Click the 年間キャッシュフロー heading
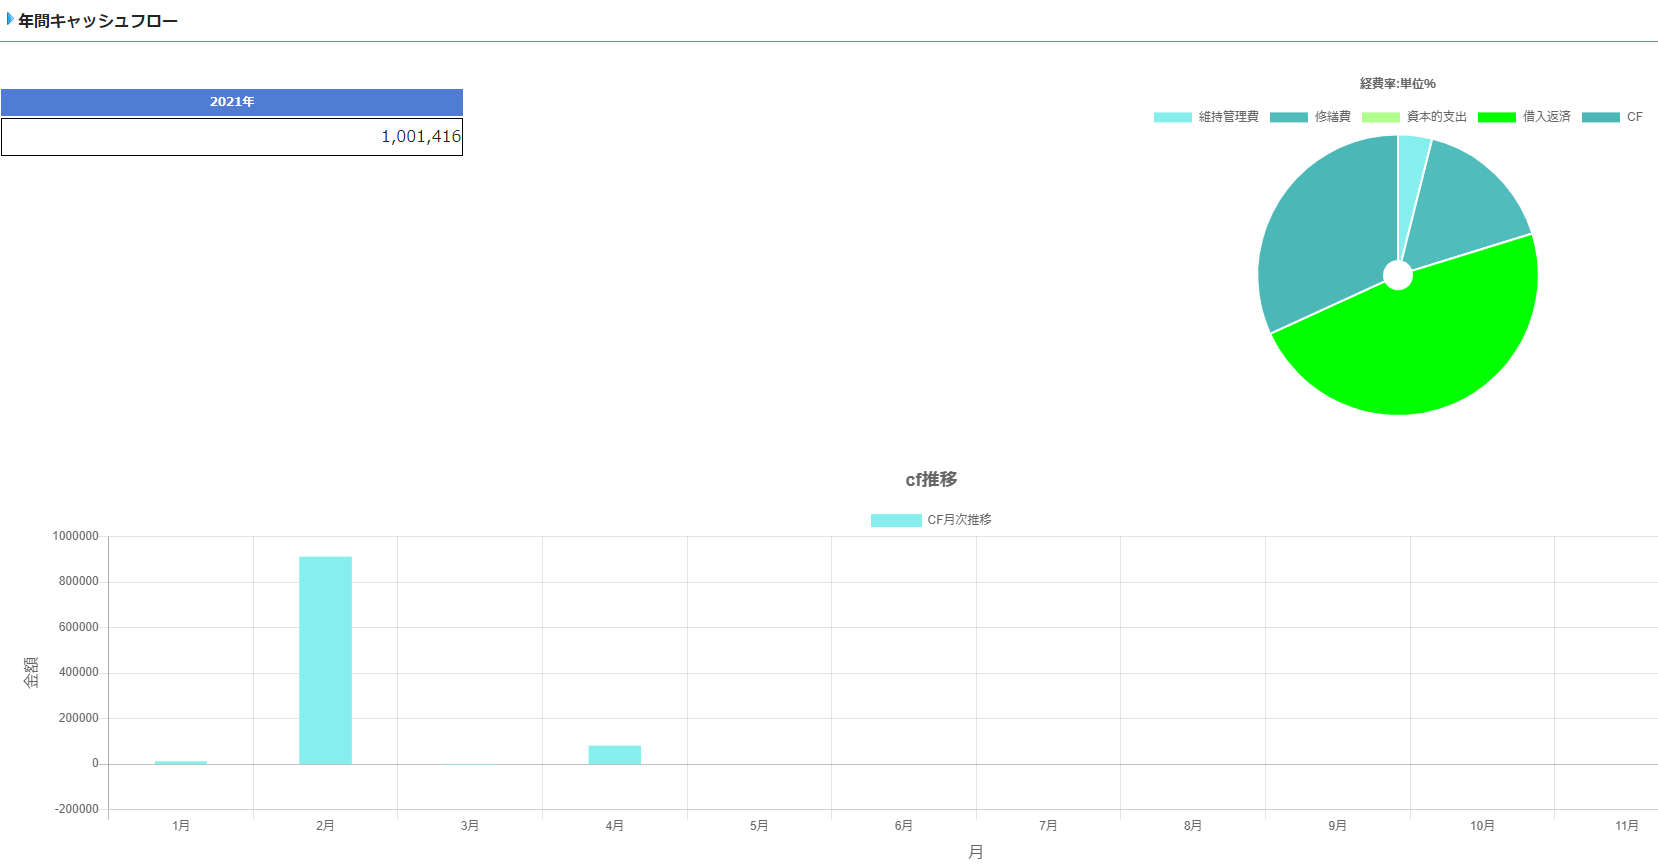This screenshot has width=1658, height=866. tap(98, 21)
